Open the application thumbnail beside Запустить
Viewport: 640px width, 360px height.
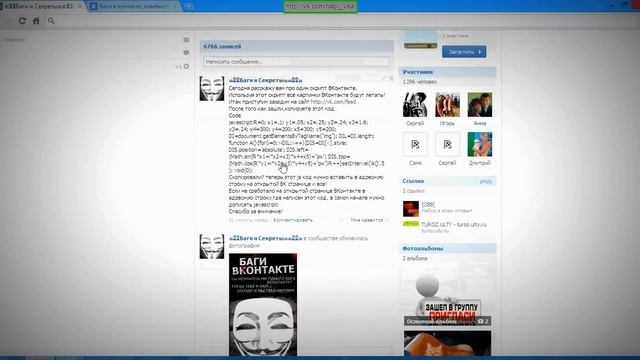pyautogui.click(x=420, y=40)
